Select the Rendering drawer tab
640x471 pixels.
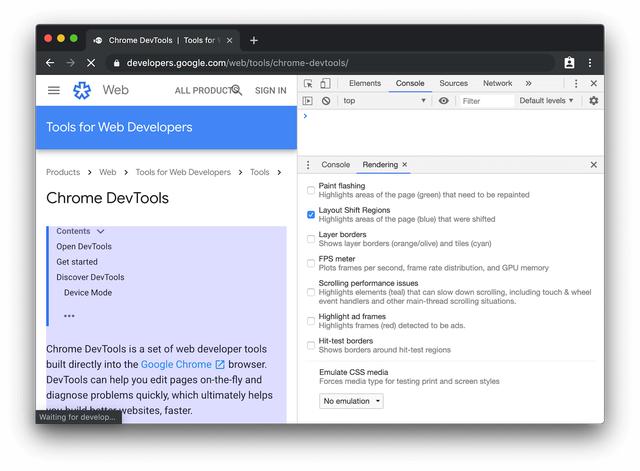[x=380, y=164]
